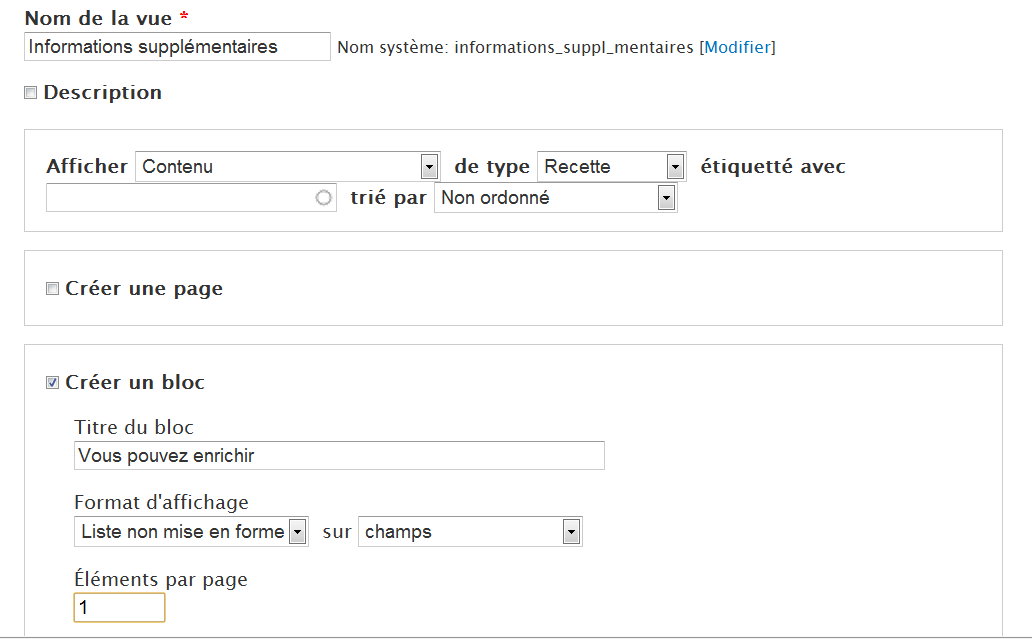Click the 'Créer une page' label text
This screenshot has width=1032, height=639.
[144, 289]
